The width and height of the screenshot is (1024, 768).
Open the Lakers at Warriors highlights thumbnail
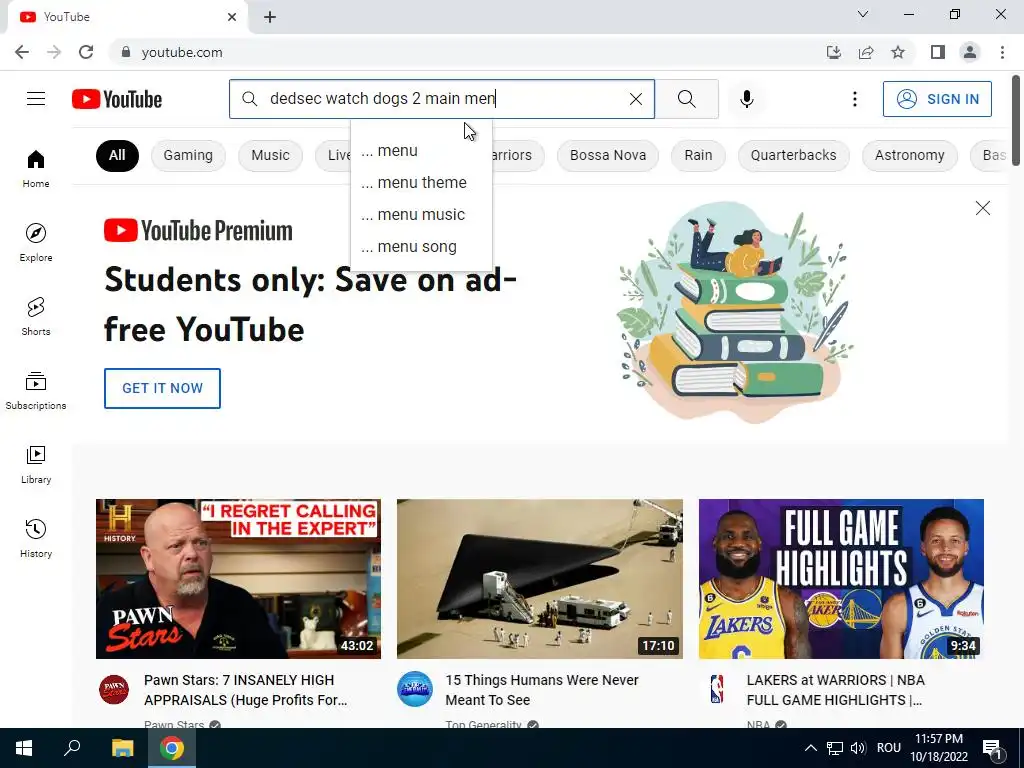[x=841, y=579]
